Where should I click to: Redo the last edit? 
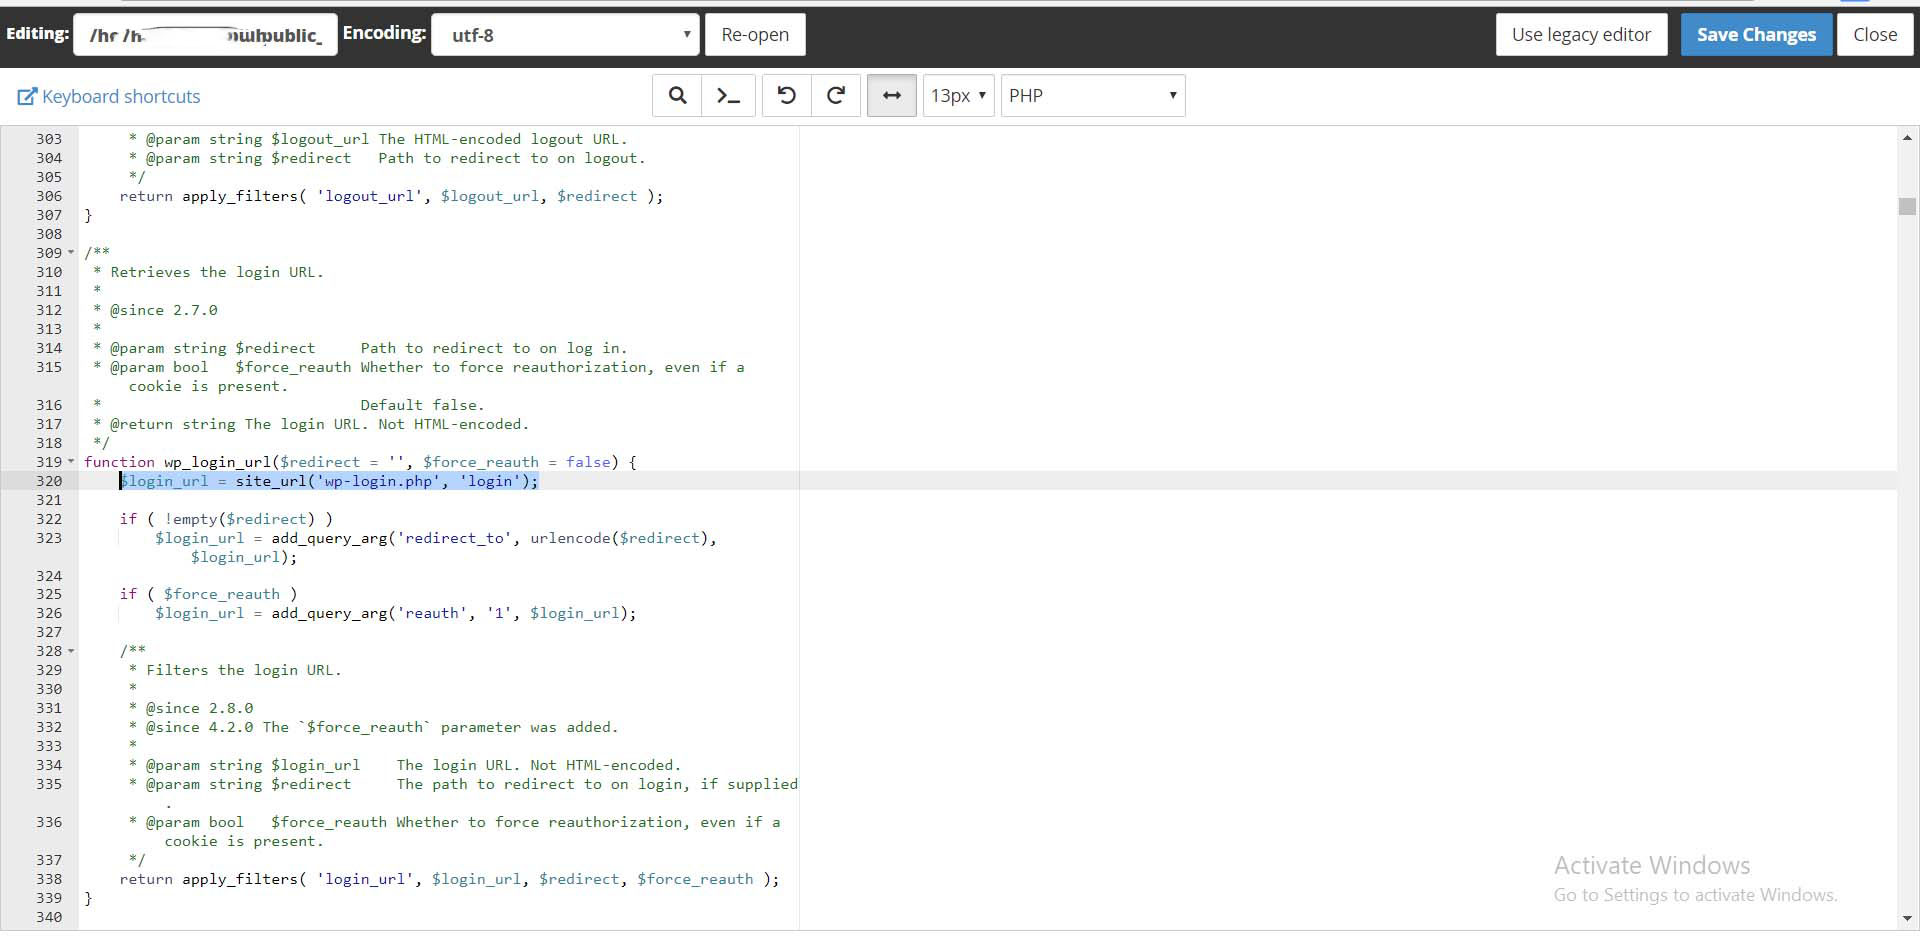pyautogui.click(x=836, y=96)
